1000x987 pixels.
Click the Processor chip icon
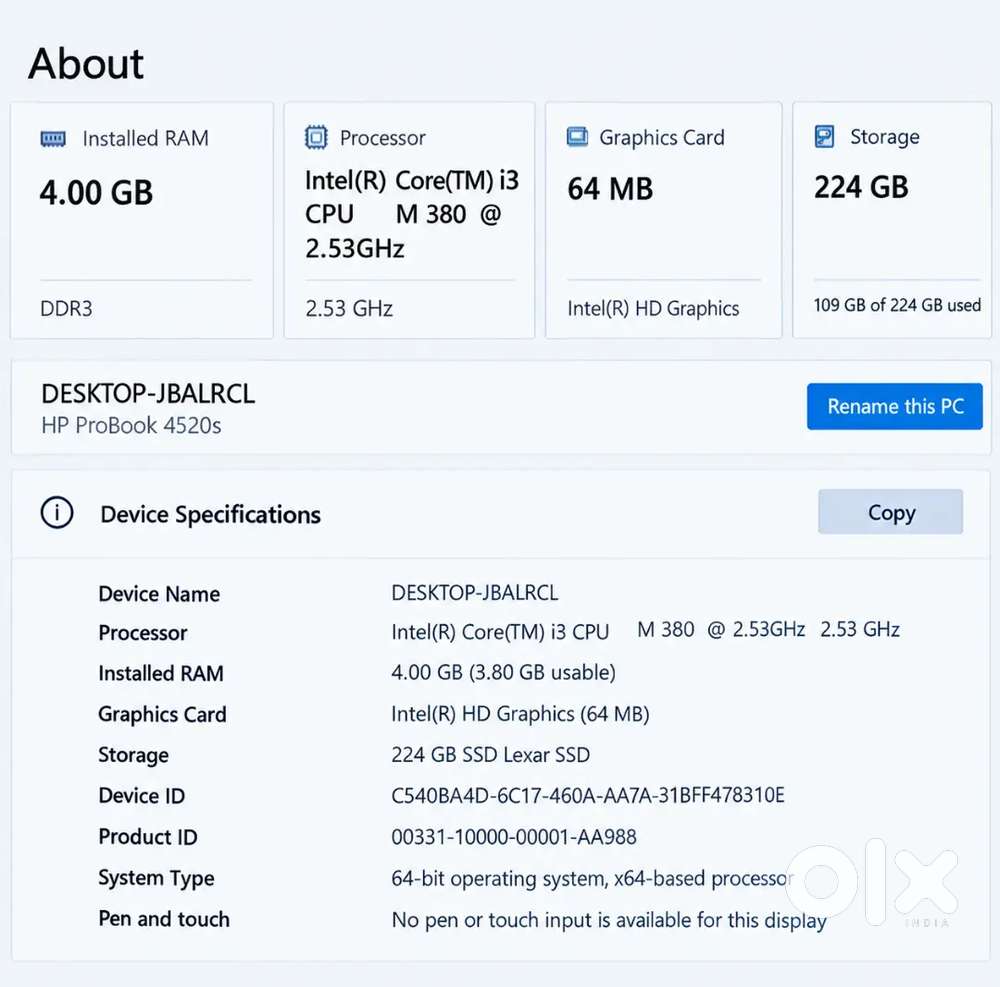[x=316, y=137]
